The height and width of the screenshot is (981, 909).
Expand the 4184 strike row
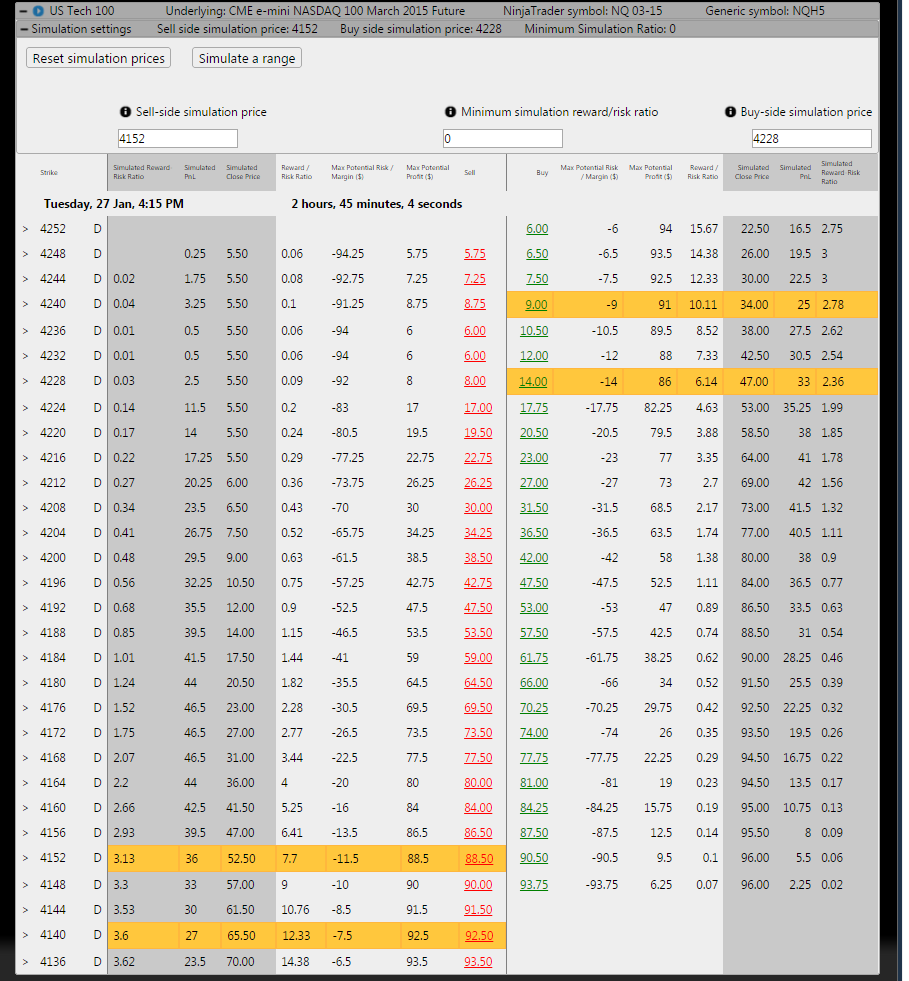pyautogui.click(x=26, y=658)
